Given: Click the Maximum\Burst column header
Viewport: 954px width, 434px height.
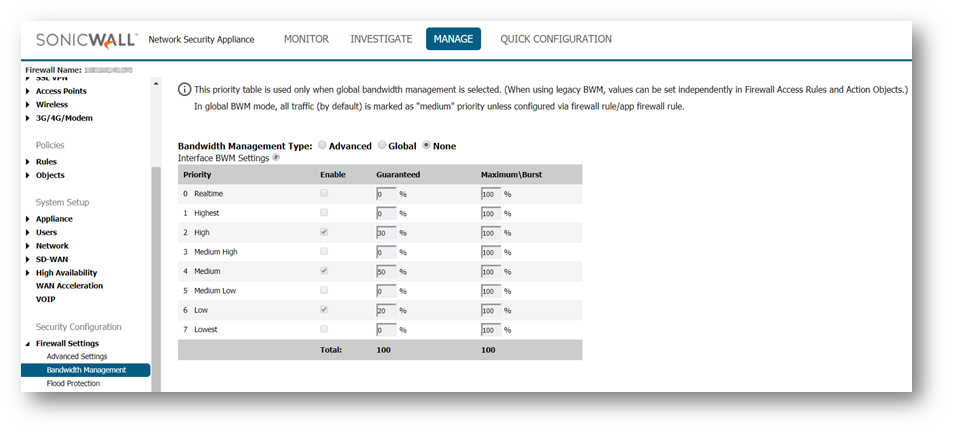Looking at the screenshot, I should pyautogui.click(x=512, y=175).
